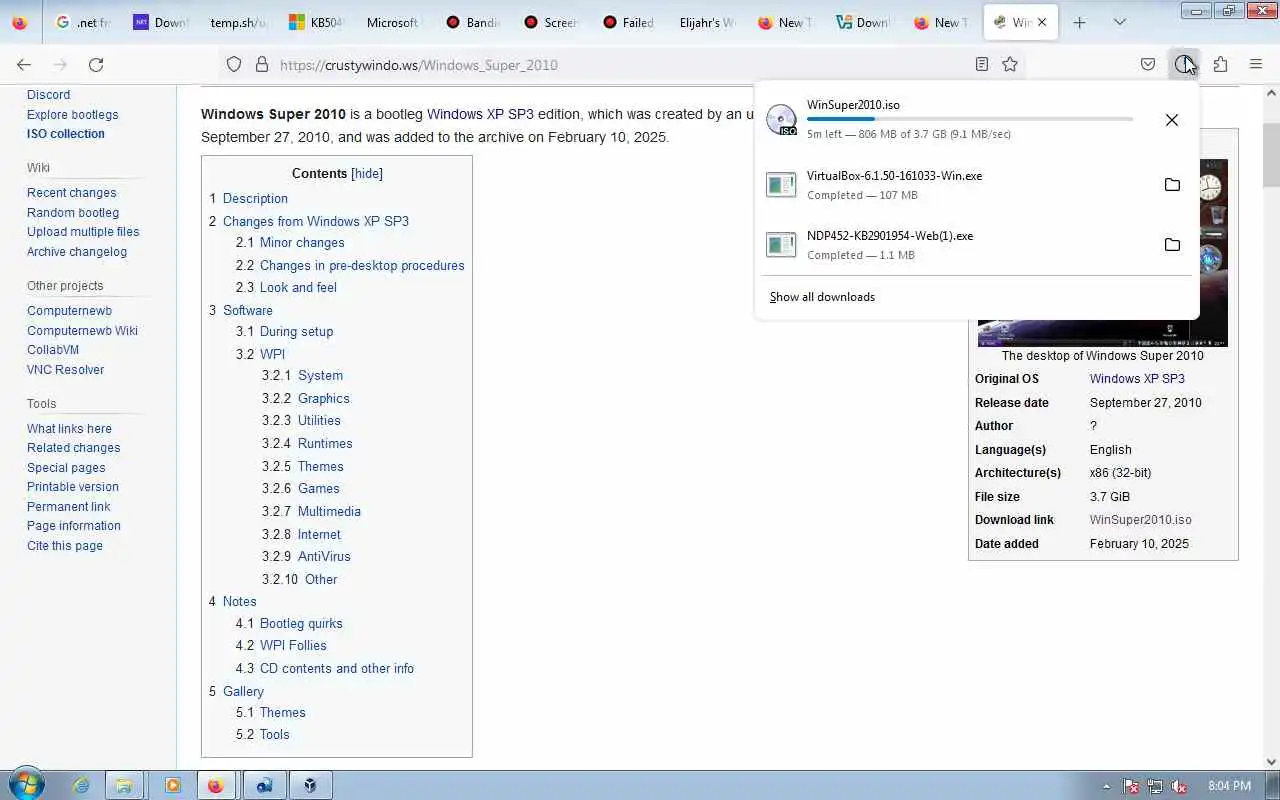1280x800 pixels.
Task: Switch to Firefox via taskbar icon
Action: (x=216, y=785)
